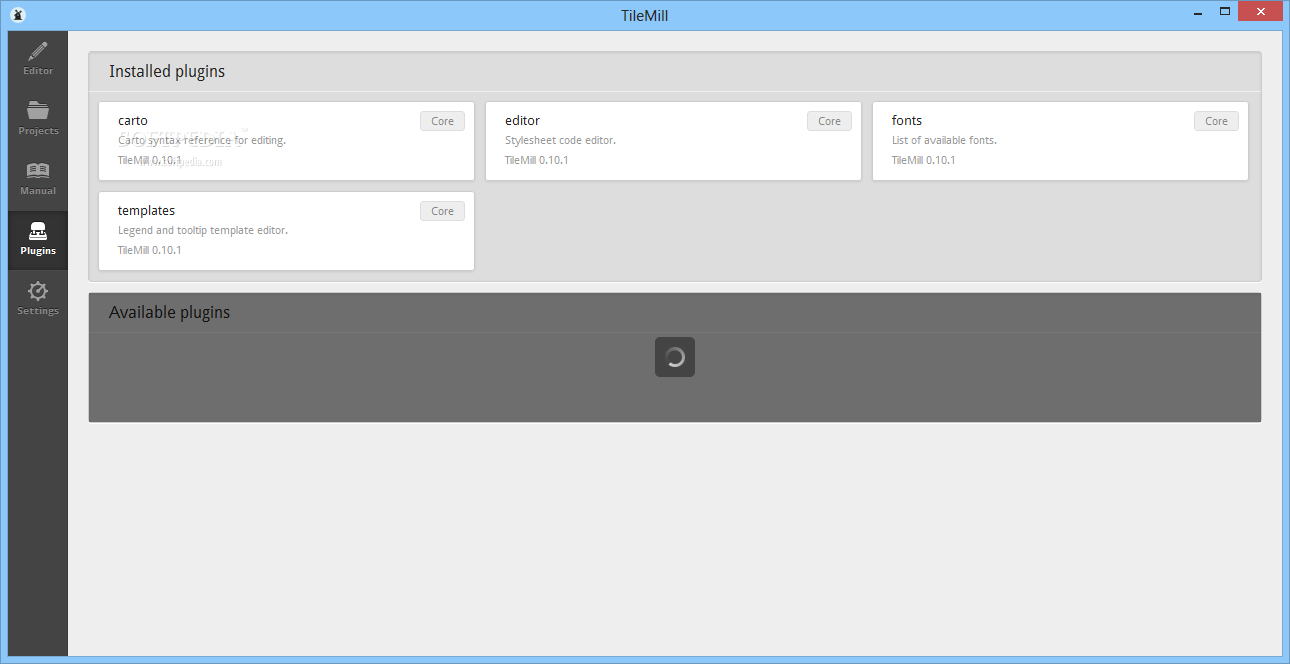Image resolution: width=1290 pixels, height=664 pixels.
Task: Select the editor plugin title
Action: [522, 121]
